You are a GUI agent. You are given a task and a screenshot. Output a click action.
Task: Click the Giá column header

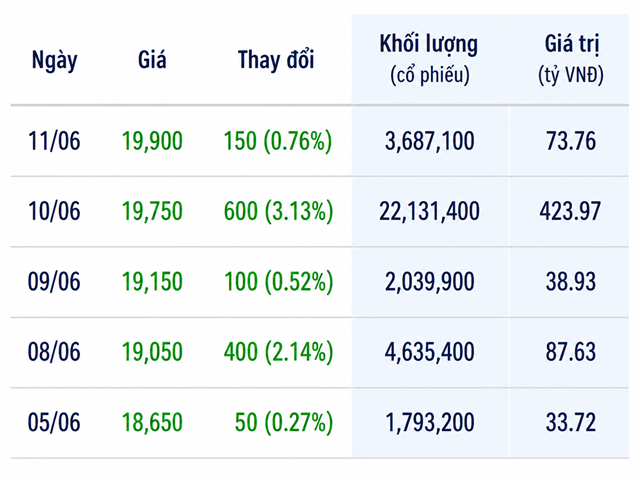pos(152,60)
